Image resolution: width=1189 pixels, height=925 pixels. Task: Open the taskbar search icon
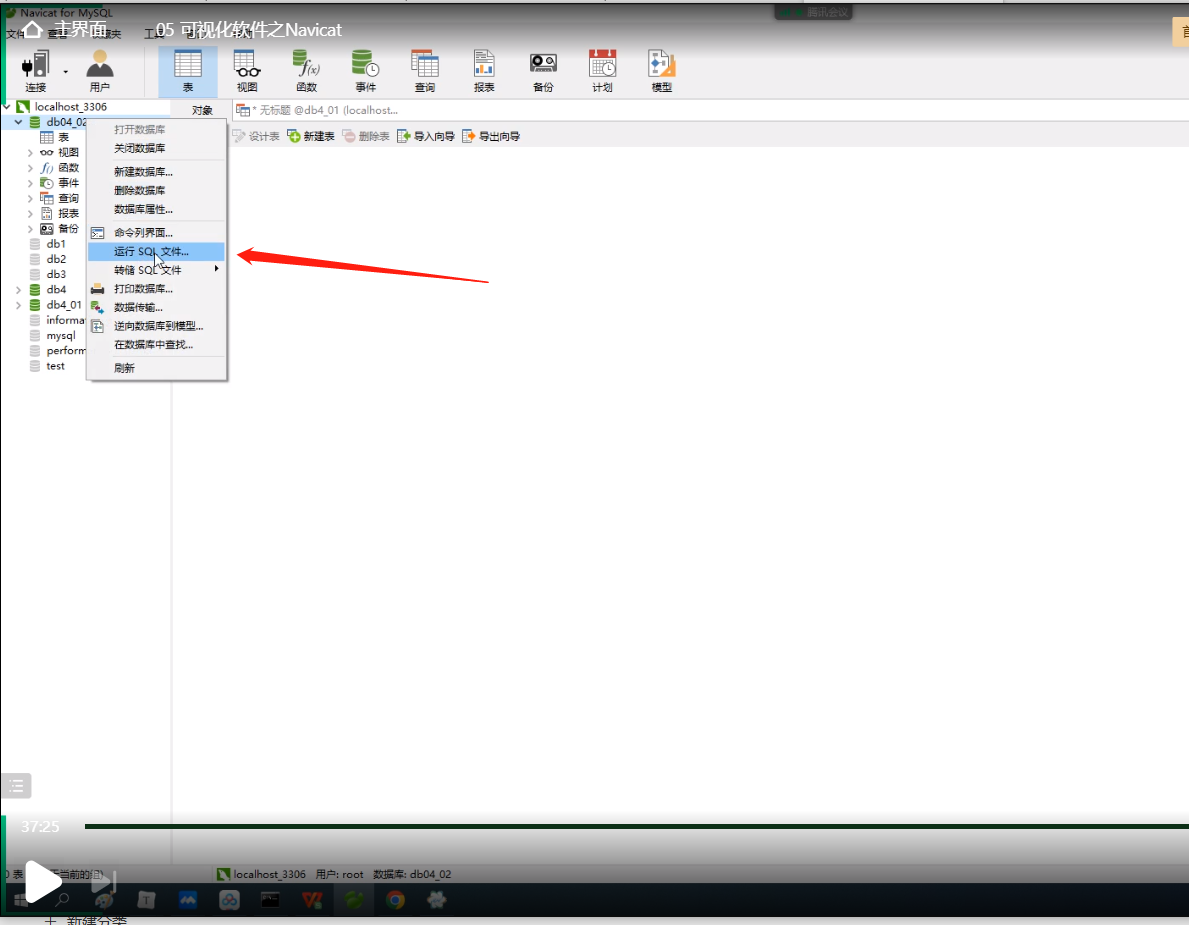[62, 900]
